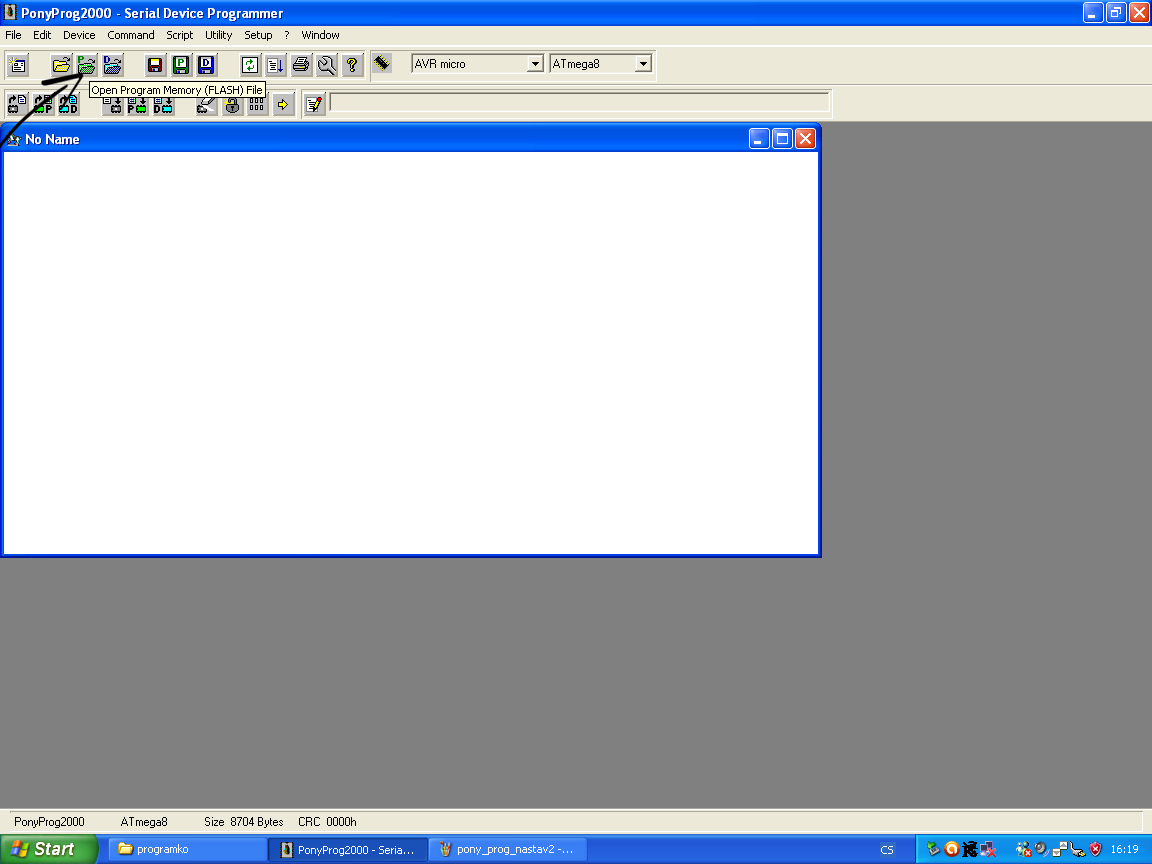Click the Read Device (all) icon

click(18, 104)
